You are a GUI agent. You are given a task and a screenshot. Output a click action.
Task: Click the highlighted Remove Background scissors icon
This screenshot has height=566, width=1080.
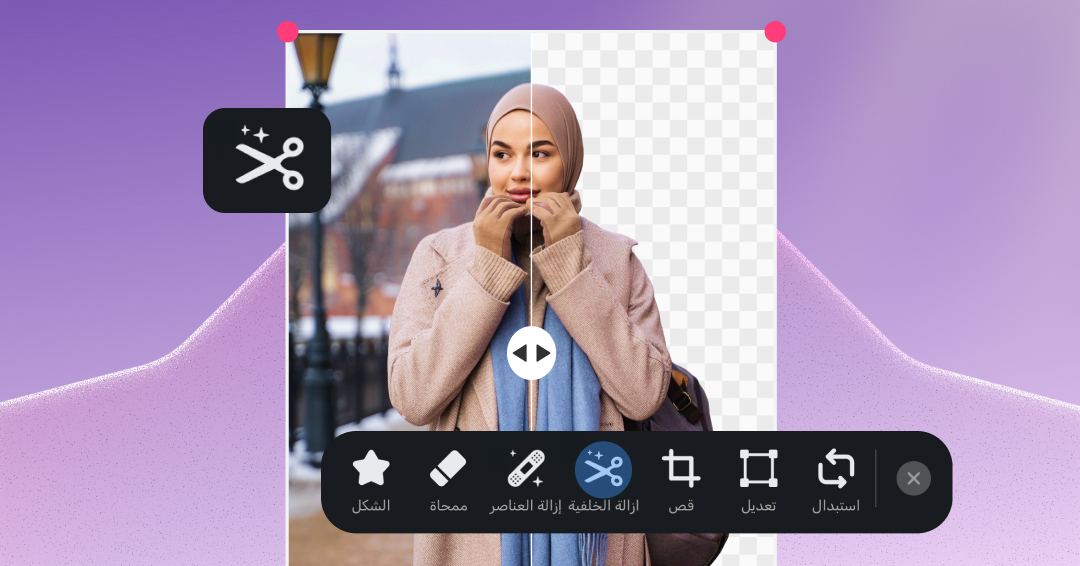[603, 470]
